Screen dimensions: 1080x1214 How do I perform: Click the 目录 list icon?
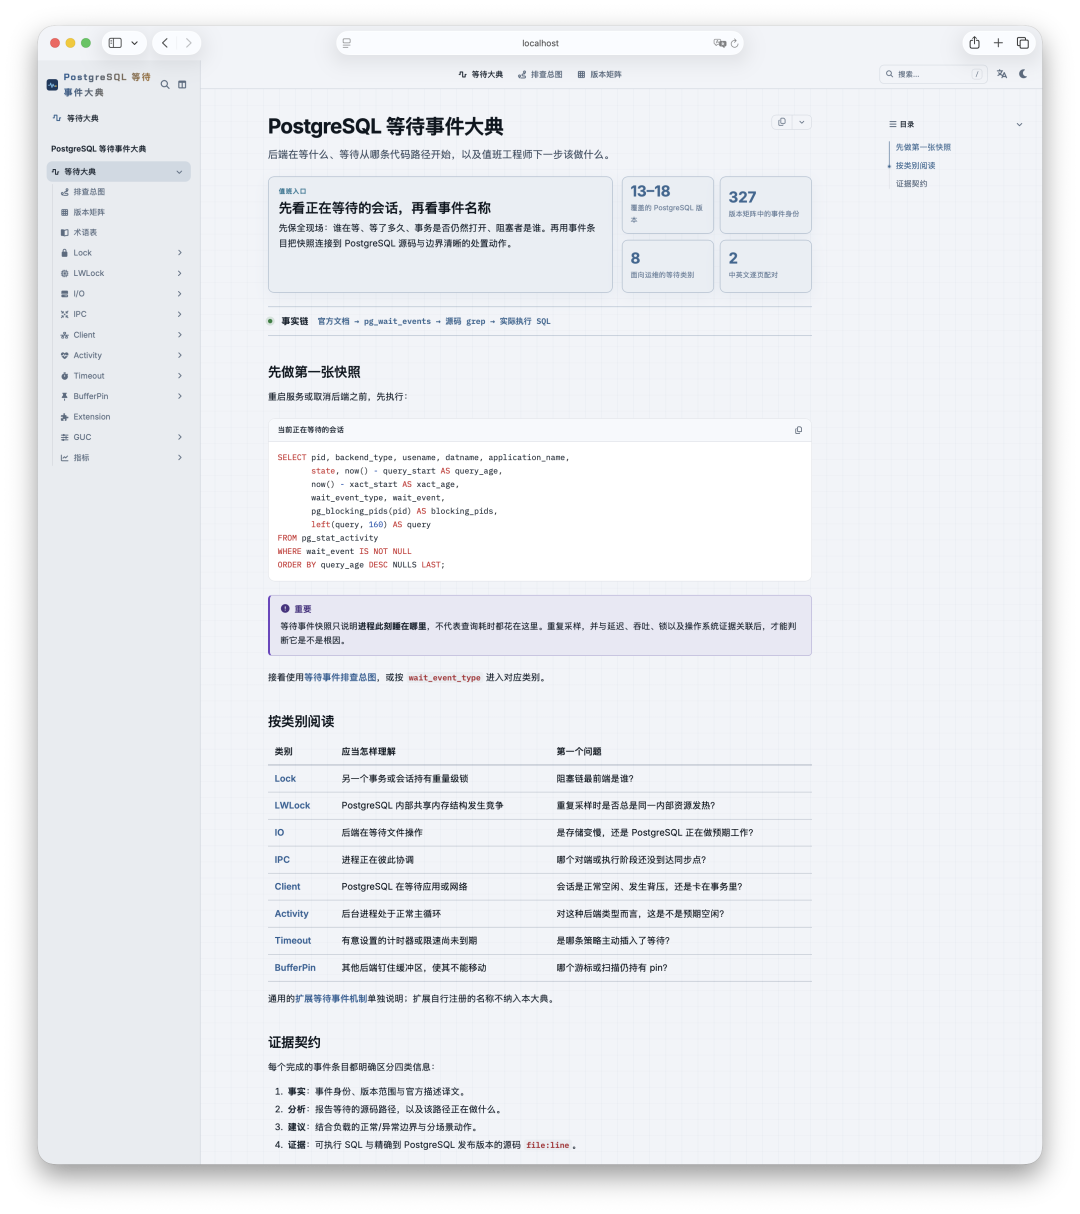click(x=893, y=124)
